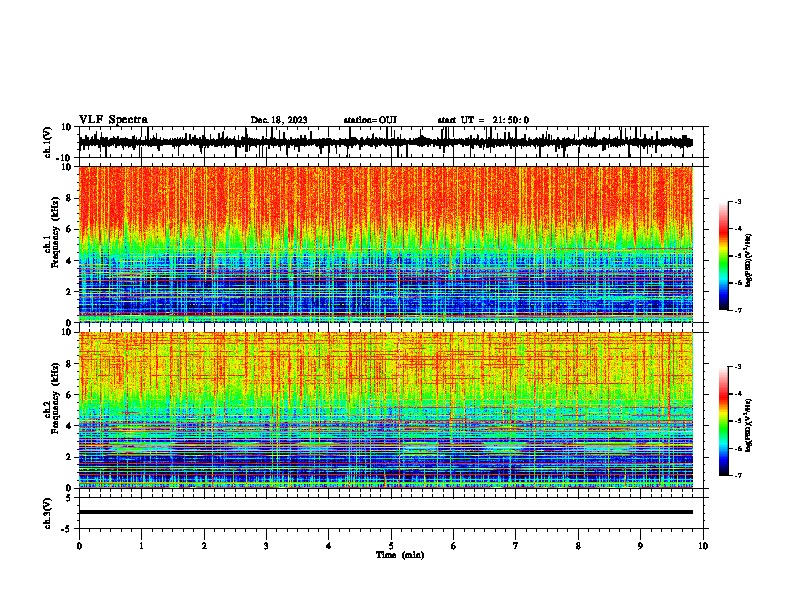
Task: Click the "Time (min)" axis label
Action: (x=400, y=555)
